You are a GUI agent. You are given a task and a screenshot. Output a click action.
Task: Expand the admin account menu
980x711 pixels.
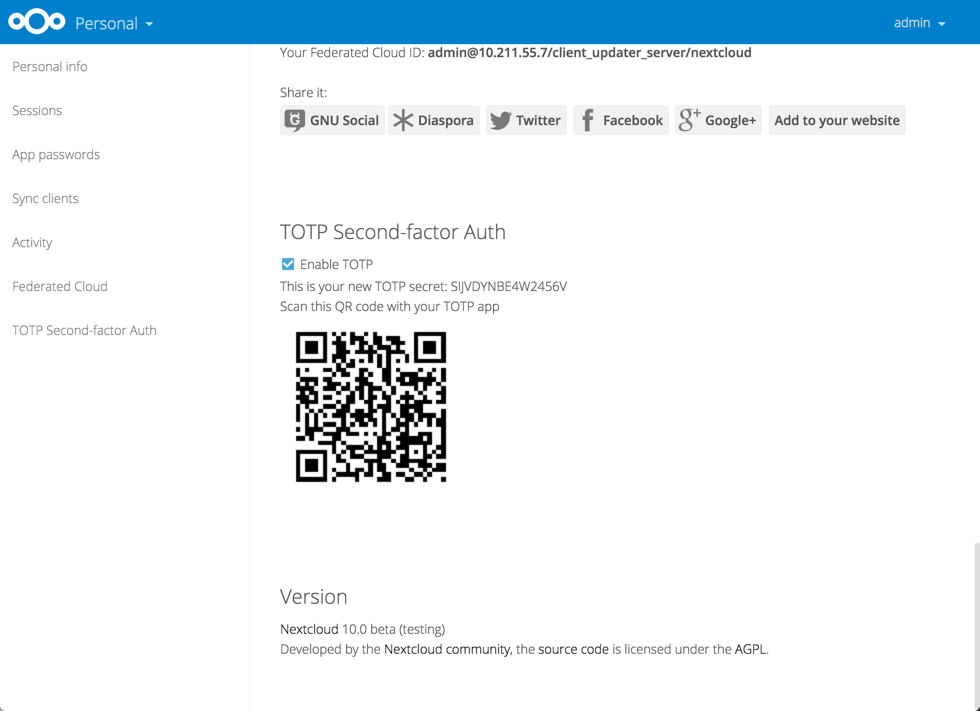pos(917,21)
